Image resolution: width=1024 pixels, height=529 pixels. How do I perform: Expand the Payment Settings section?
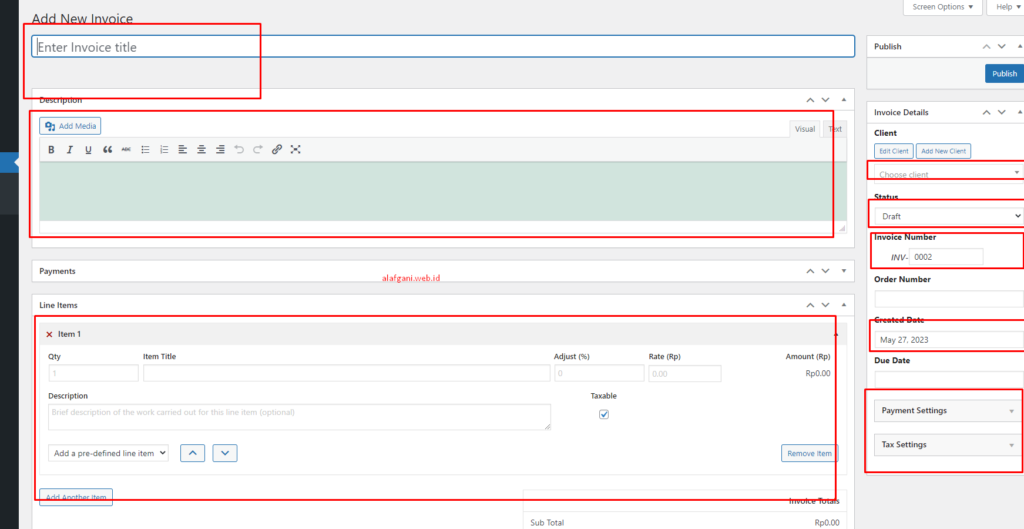click(946, 411)
